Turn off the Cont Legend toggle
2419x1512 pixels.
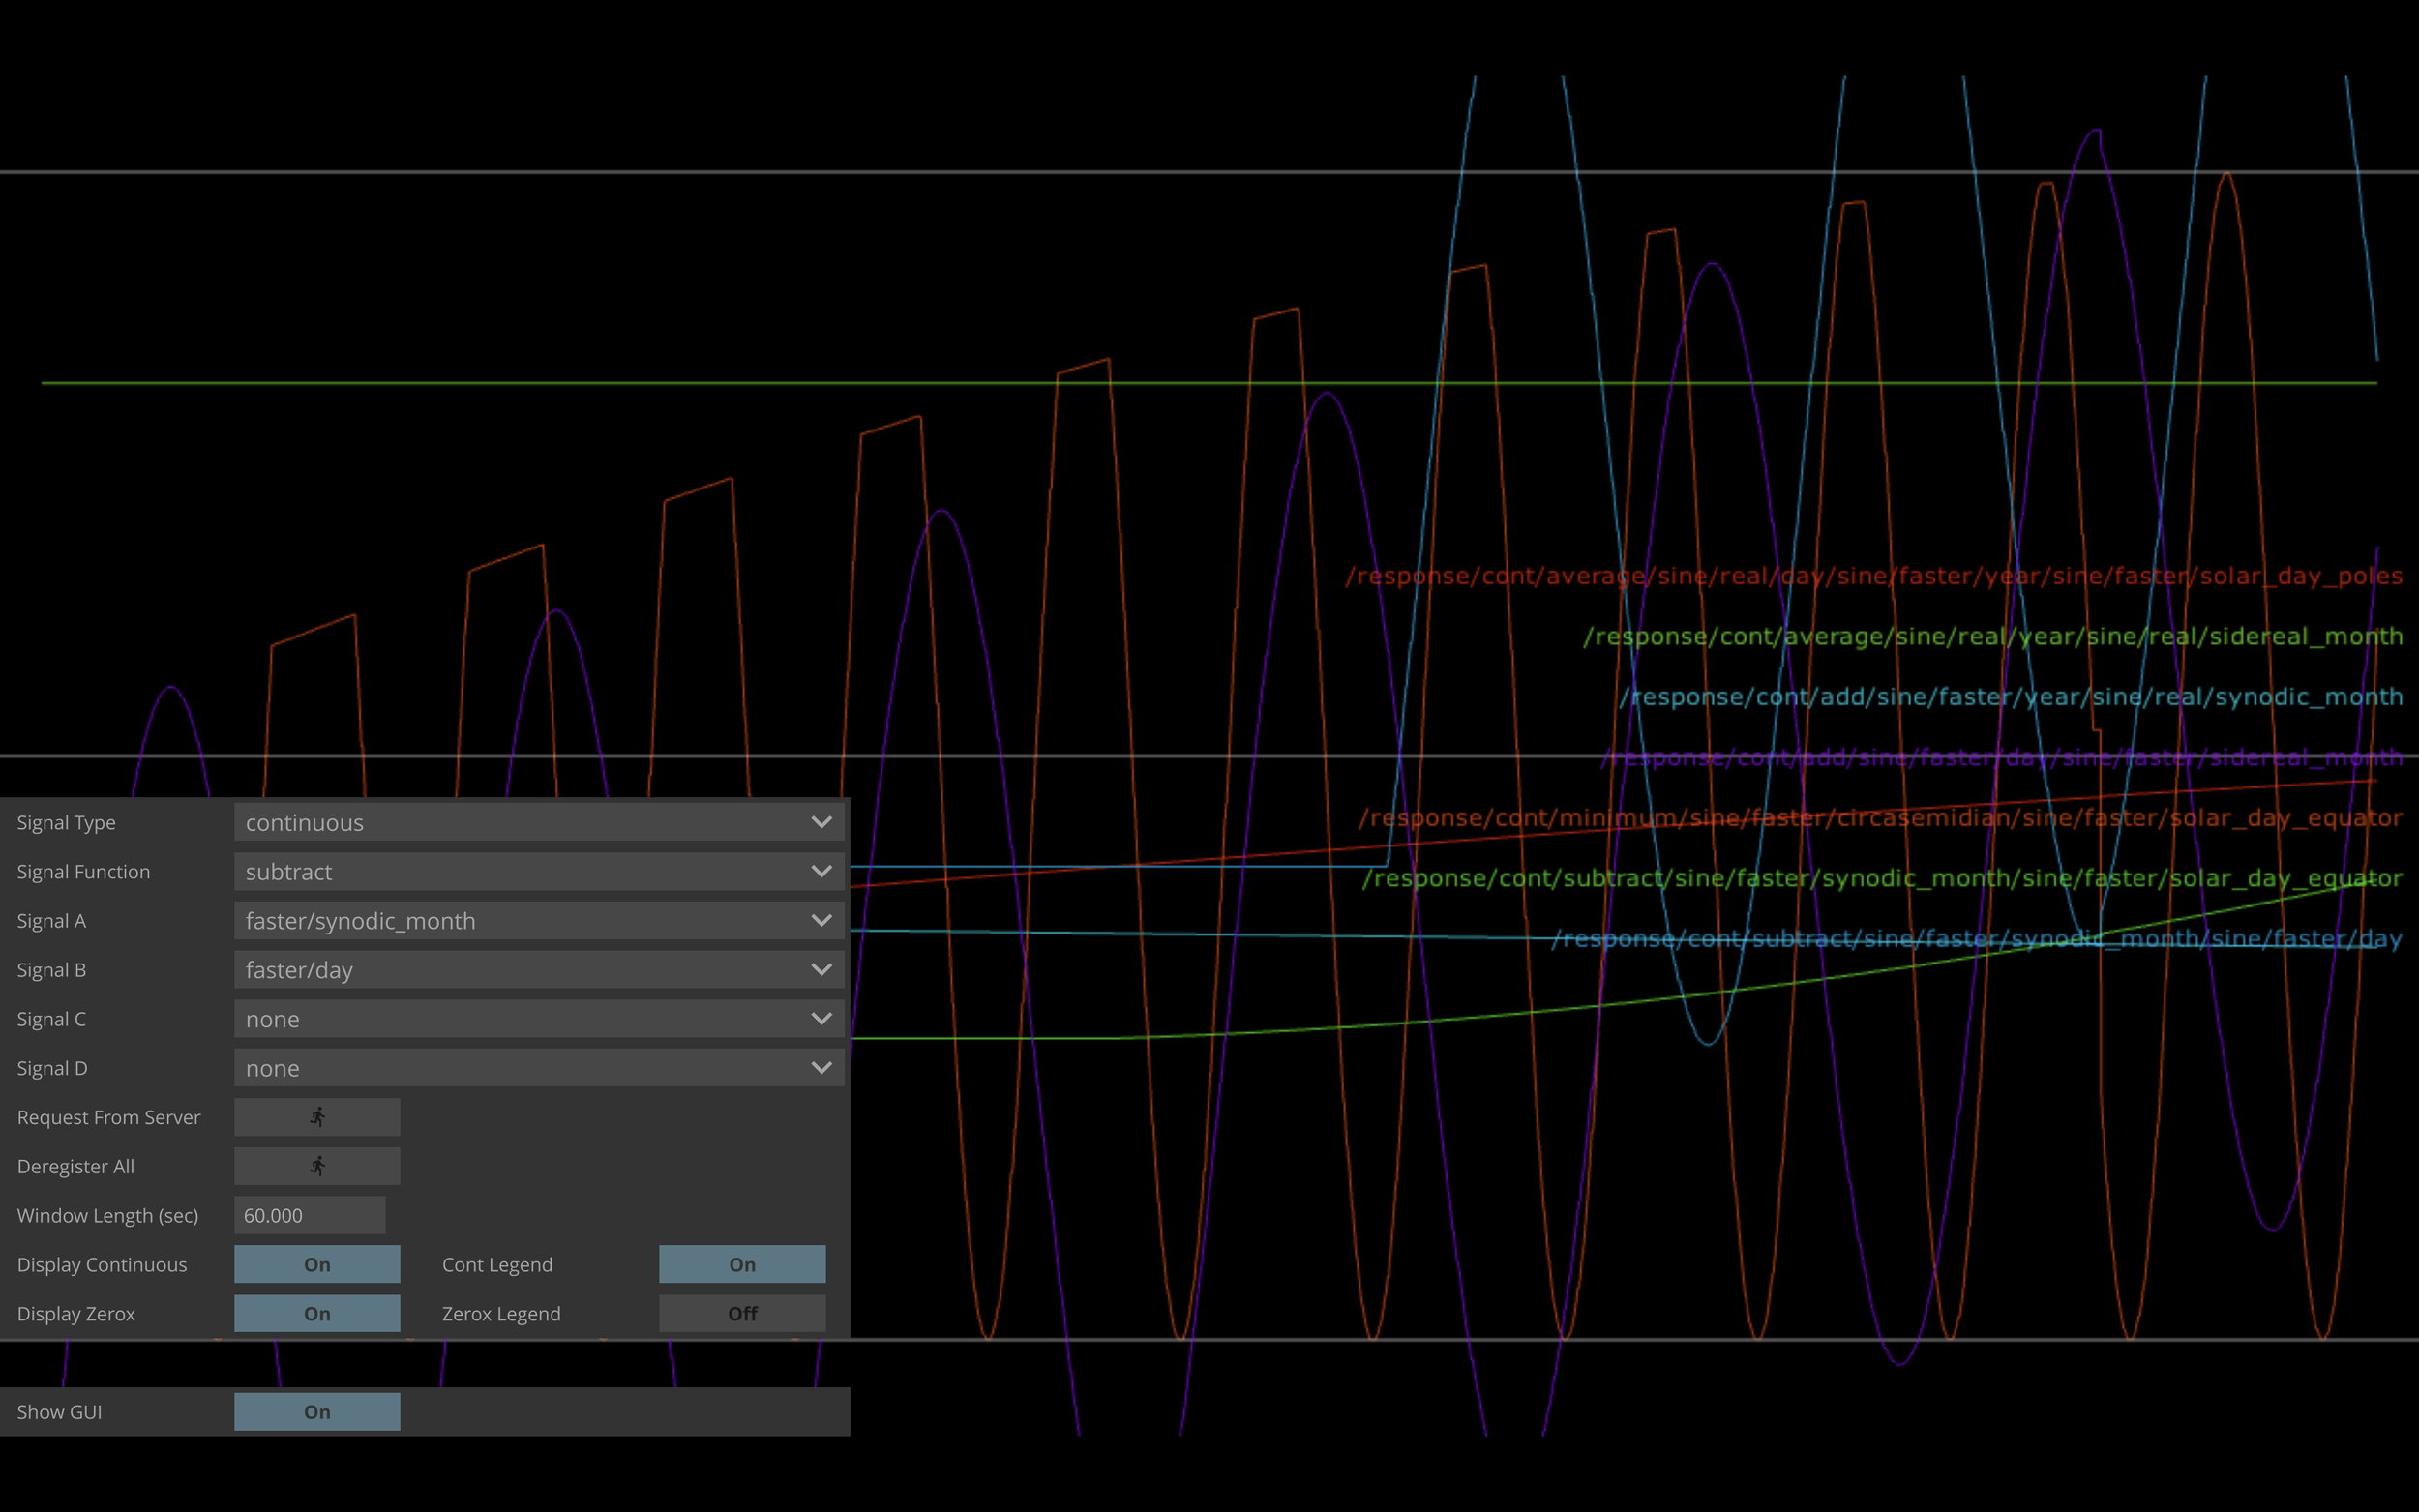[x=742, y=1264]
